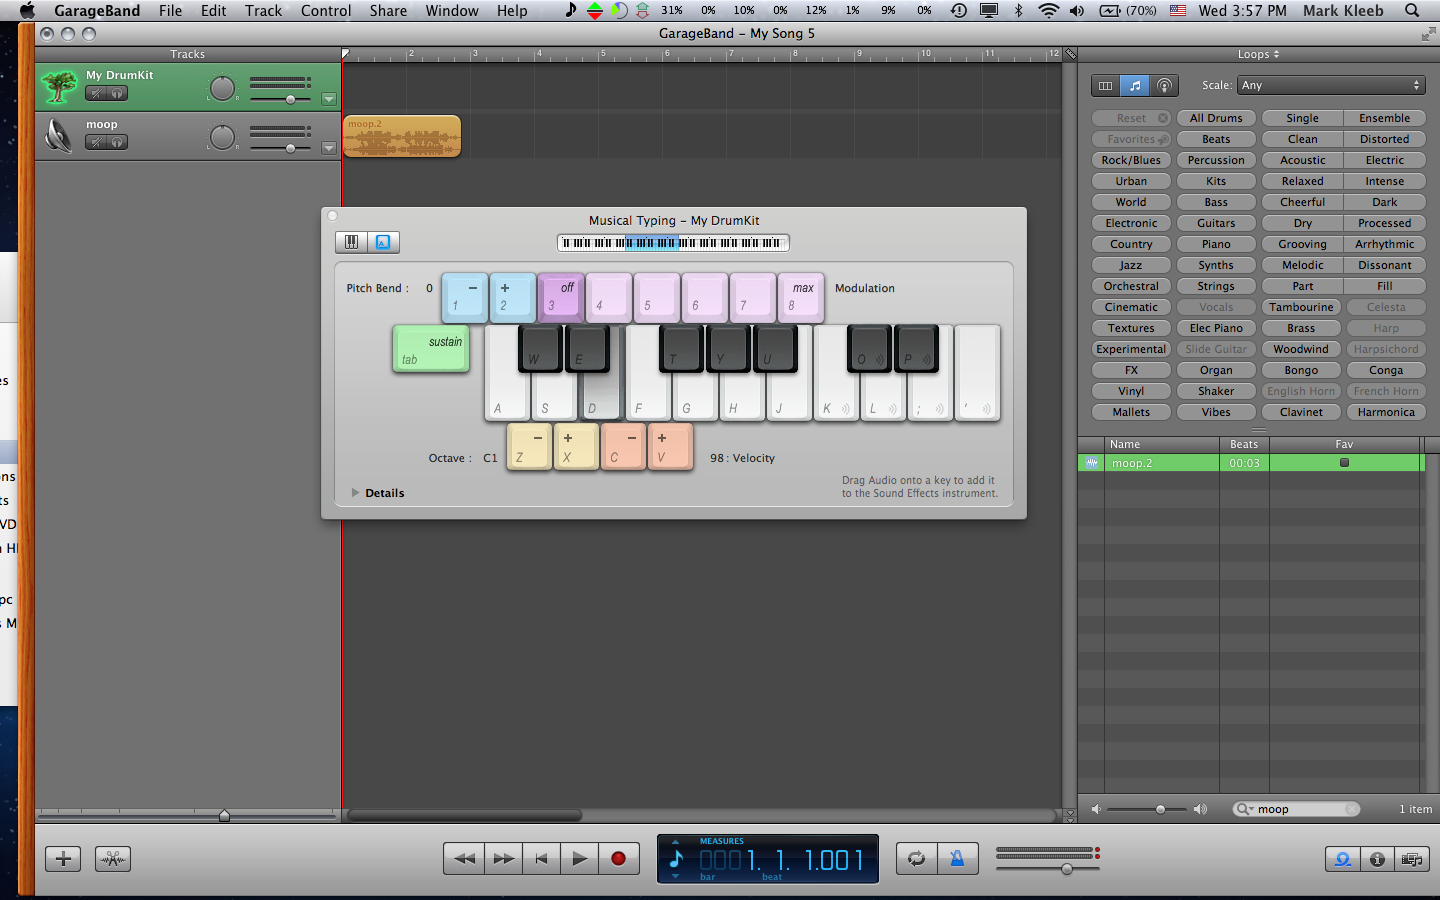Select the Musical Typing keyboard view button

click(x=383, y=242)
